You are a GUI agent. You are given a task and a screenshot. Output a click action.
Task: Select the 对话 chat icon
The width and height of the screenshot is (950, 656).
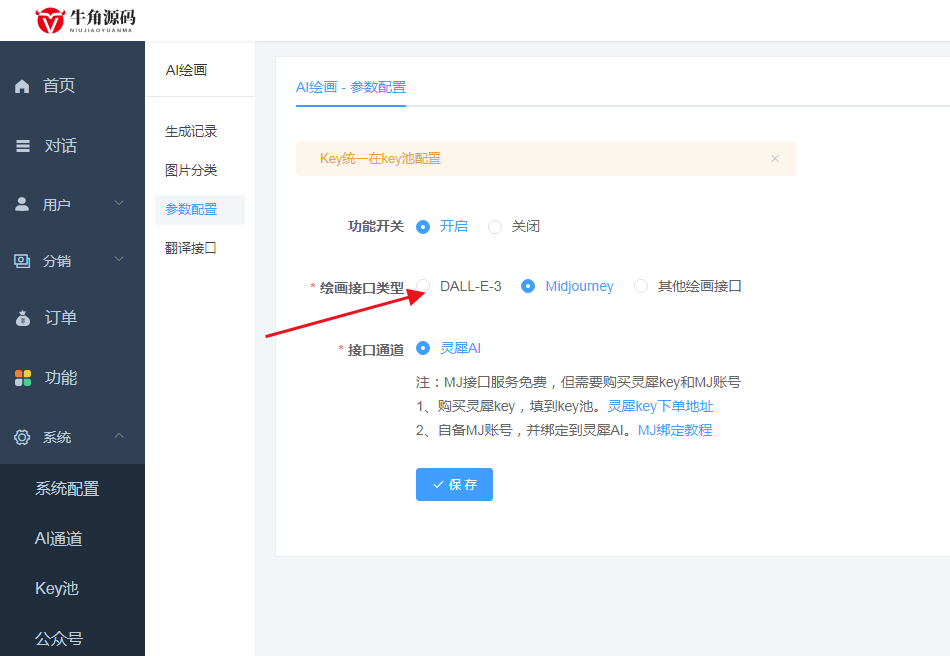(21, 144)
